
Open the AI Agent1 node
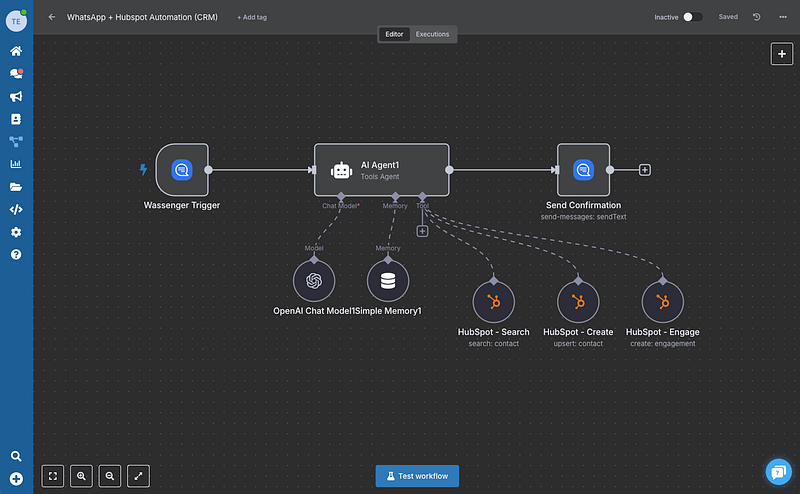(x=381, y=170)
